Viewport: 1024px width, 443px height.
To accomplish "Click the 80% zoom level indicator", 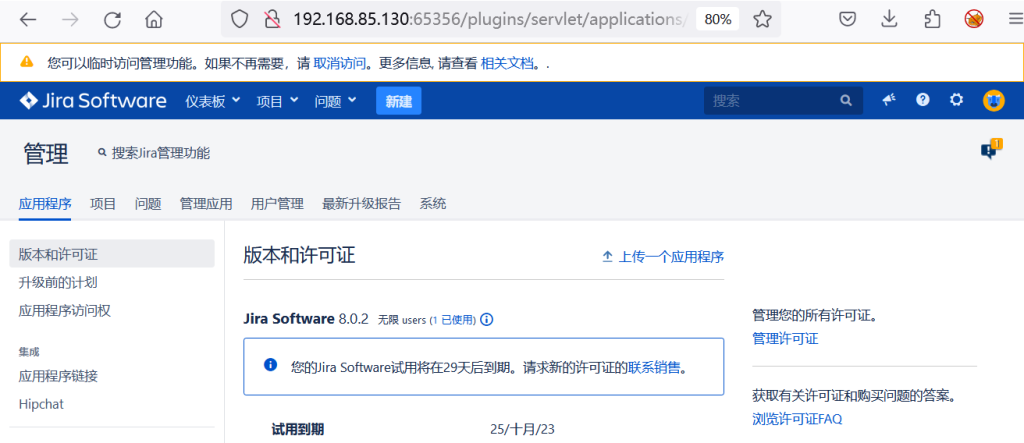I will click(x=718, y=20).
